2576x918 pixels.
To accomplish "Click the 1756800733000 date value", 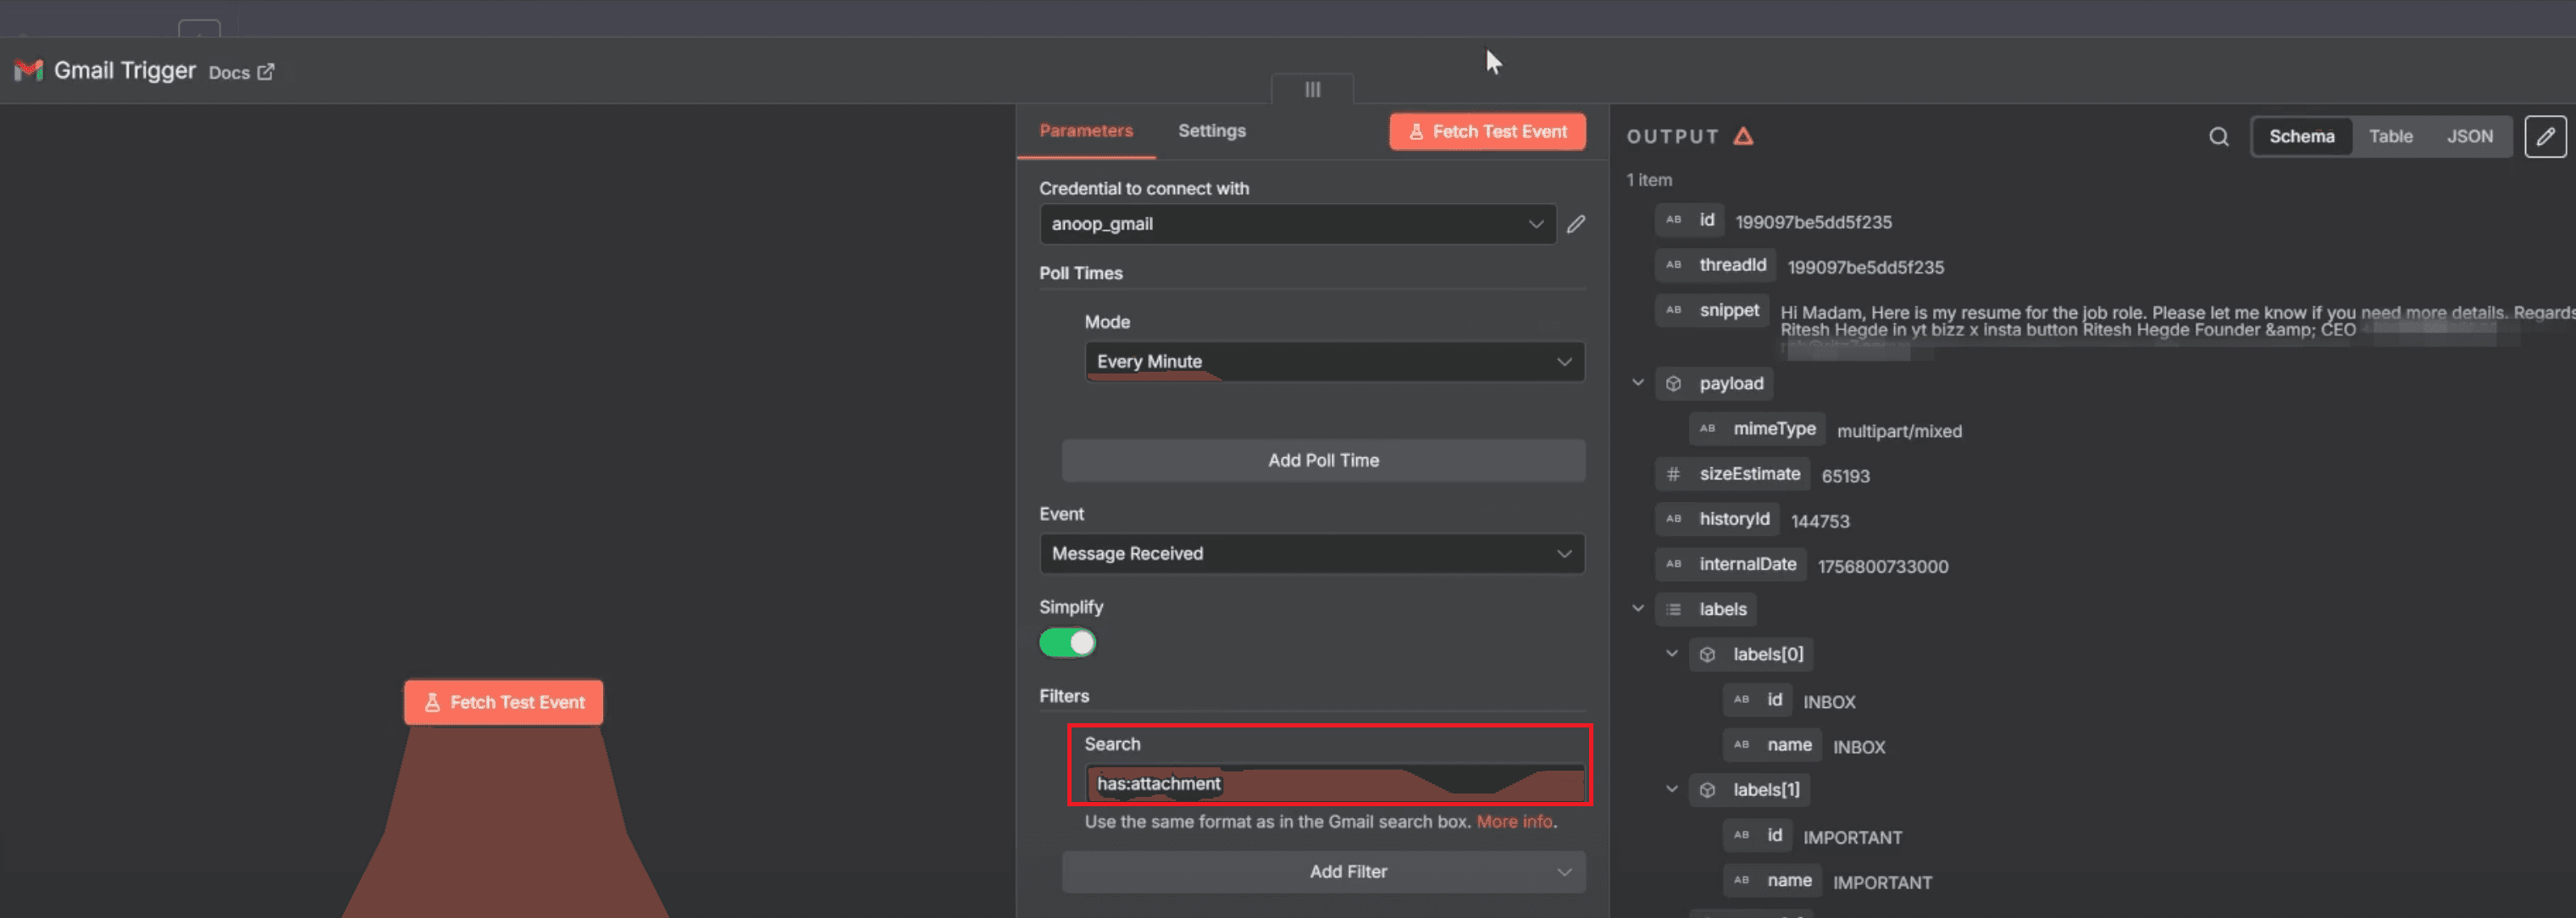I will [x=1882, y=566].
